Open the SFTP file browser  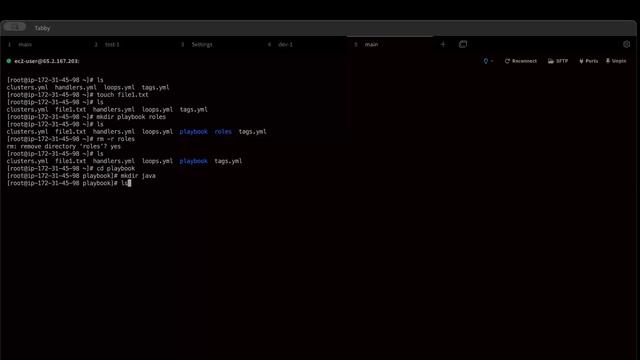558,61
